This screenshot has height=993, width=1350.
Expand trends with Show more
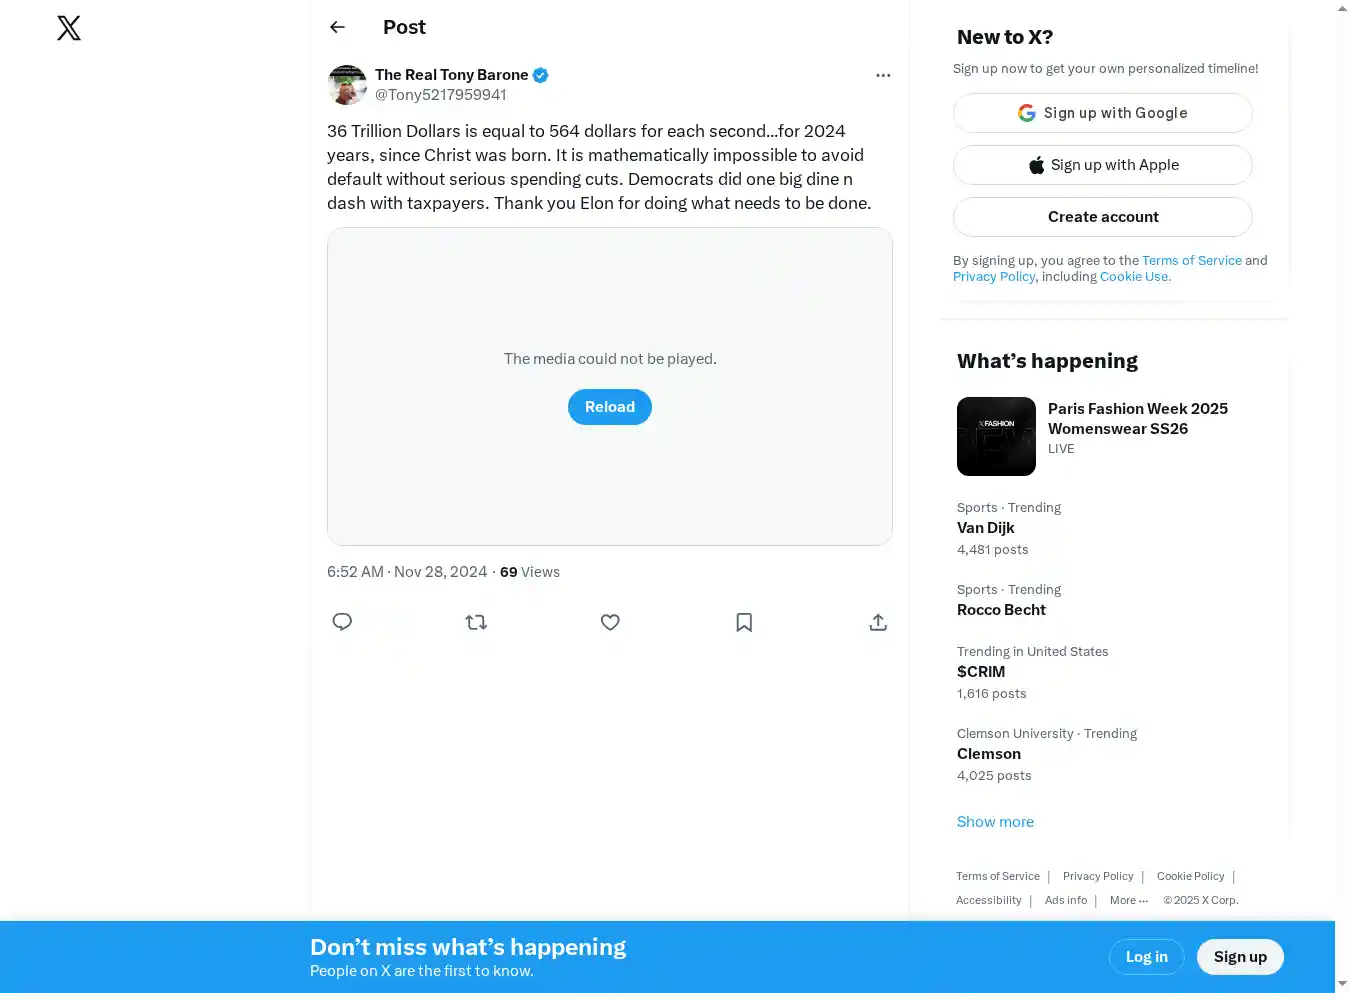tap(995, 822)
